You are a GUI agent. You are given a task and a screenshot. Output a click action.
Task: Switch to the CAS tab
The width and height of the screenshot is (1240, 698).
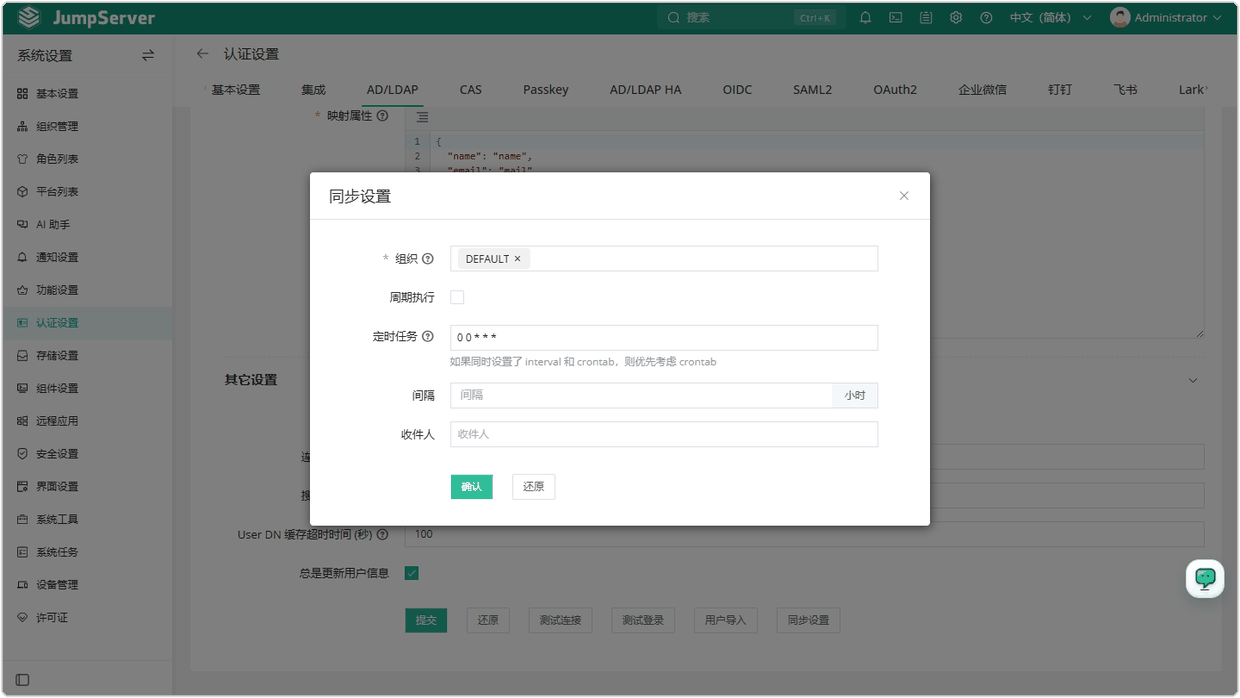tap(471, 90)
